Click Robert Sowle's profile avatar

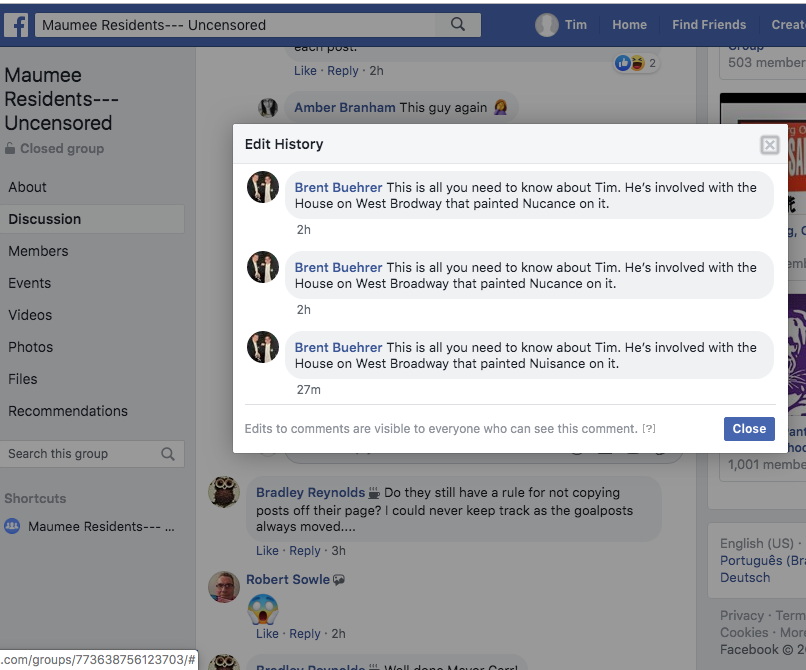(224, 587)
